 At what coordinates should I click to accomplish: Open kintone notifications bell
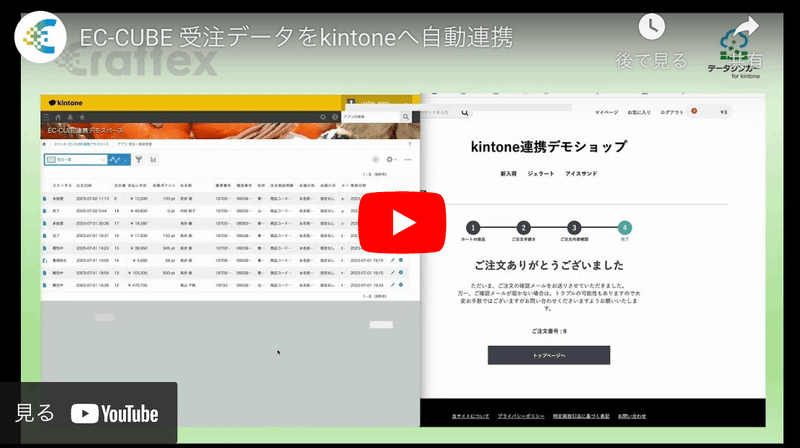[x=70, y=117]
